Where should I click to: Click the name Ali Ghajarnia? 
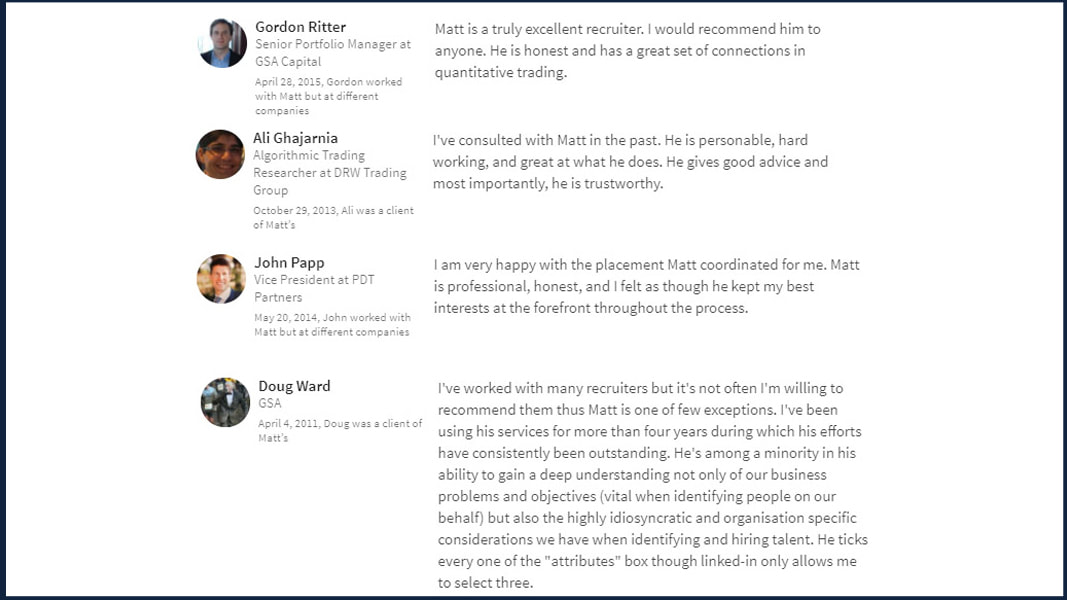click(295, 138)
